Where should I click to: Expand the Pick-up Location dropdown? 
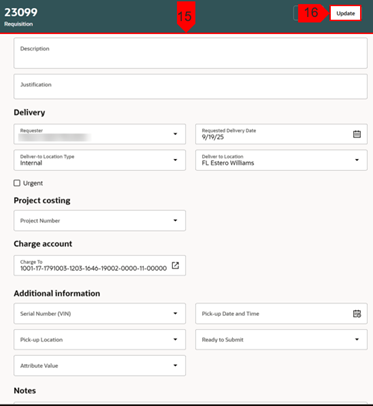click(x=175, y=339)
